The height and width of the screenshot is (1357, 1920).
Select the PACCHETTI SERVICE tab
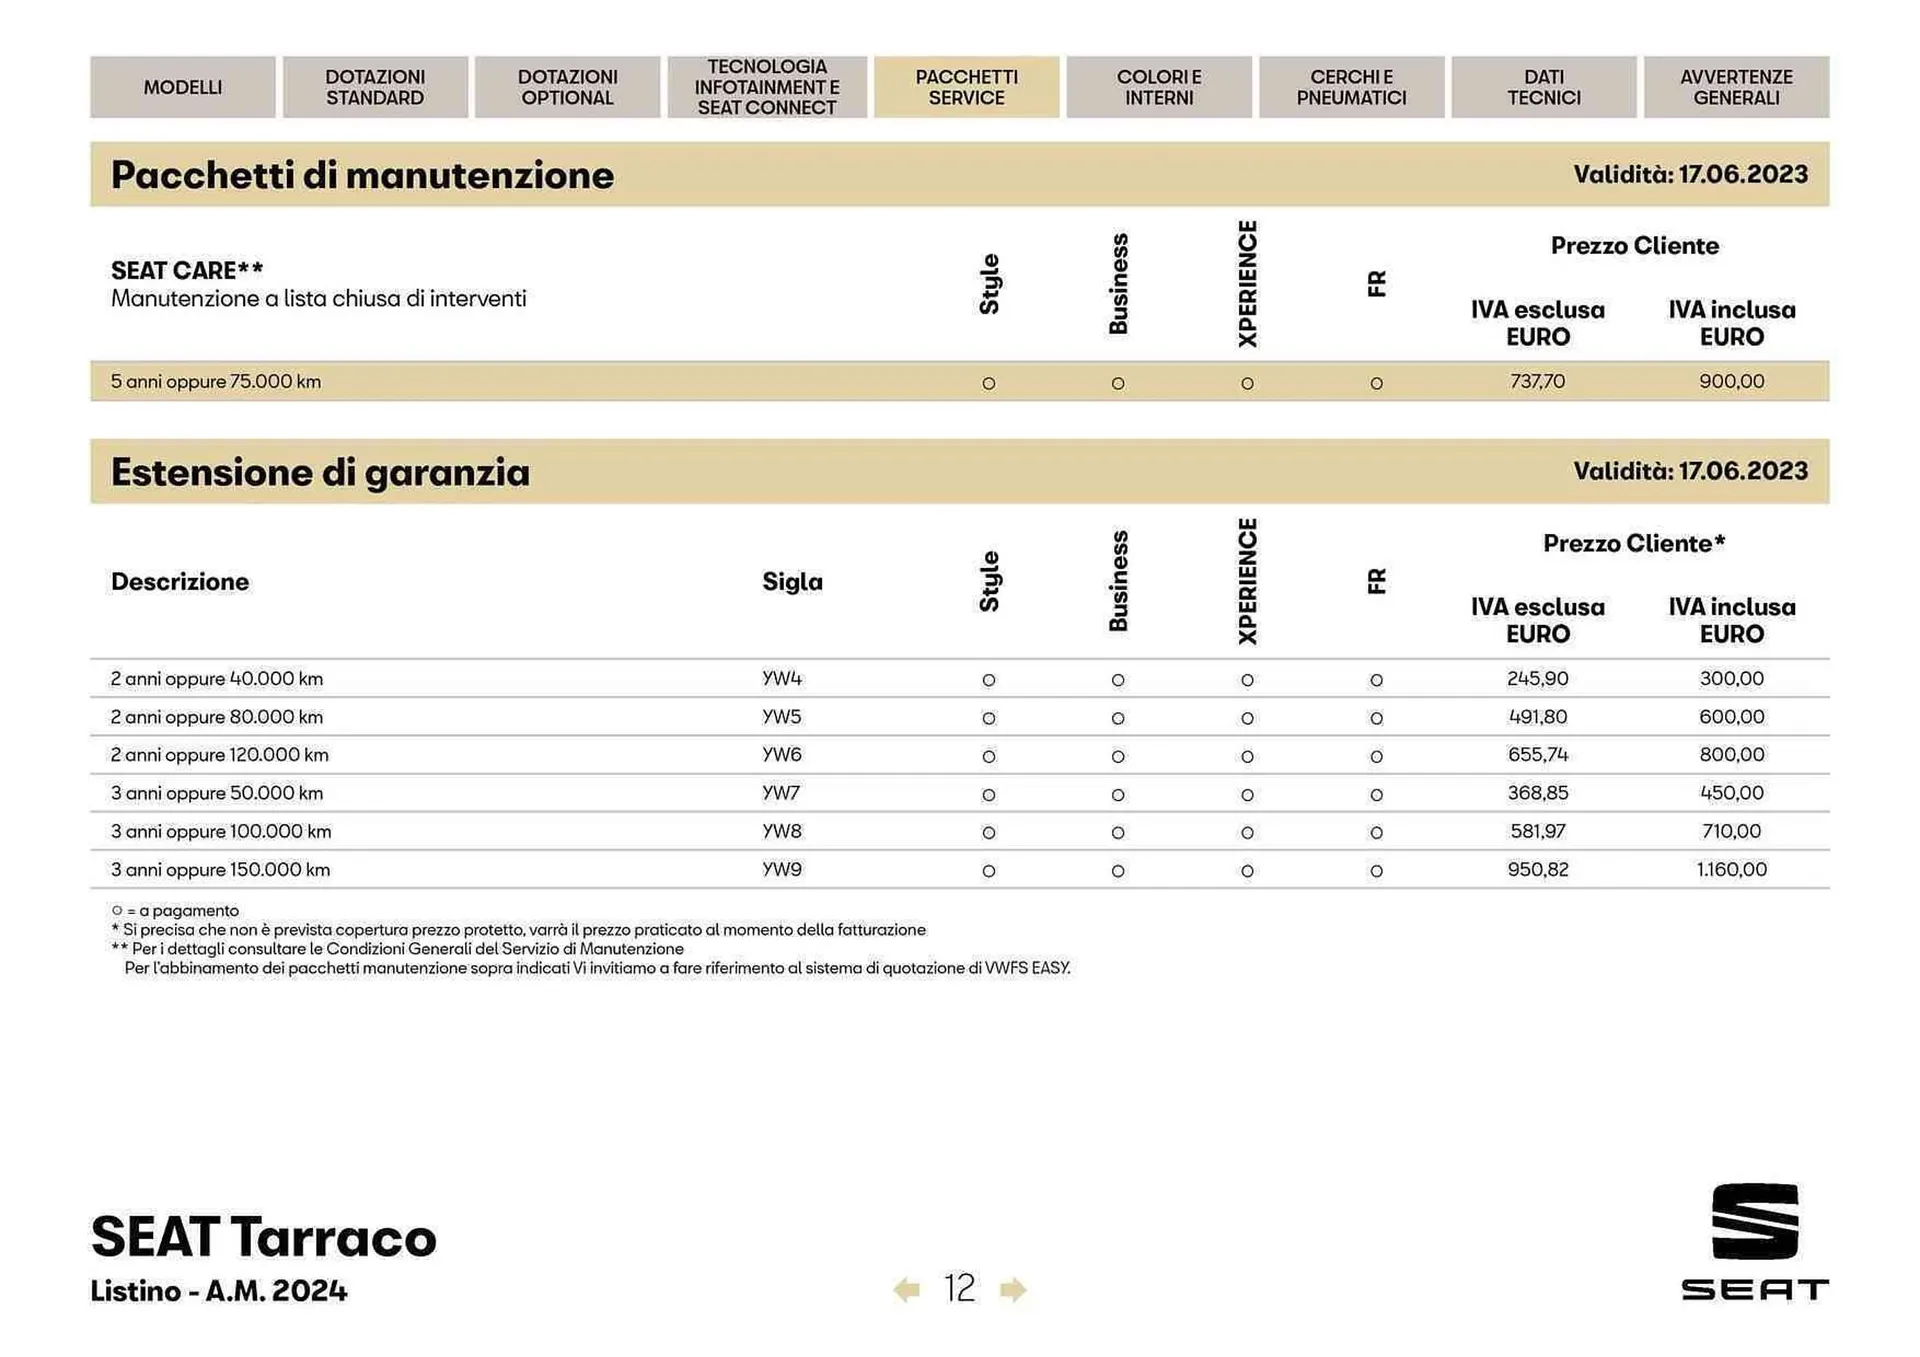[x=966, y=87]
